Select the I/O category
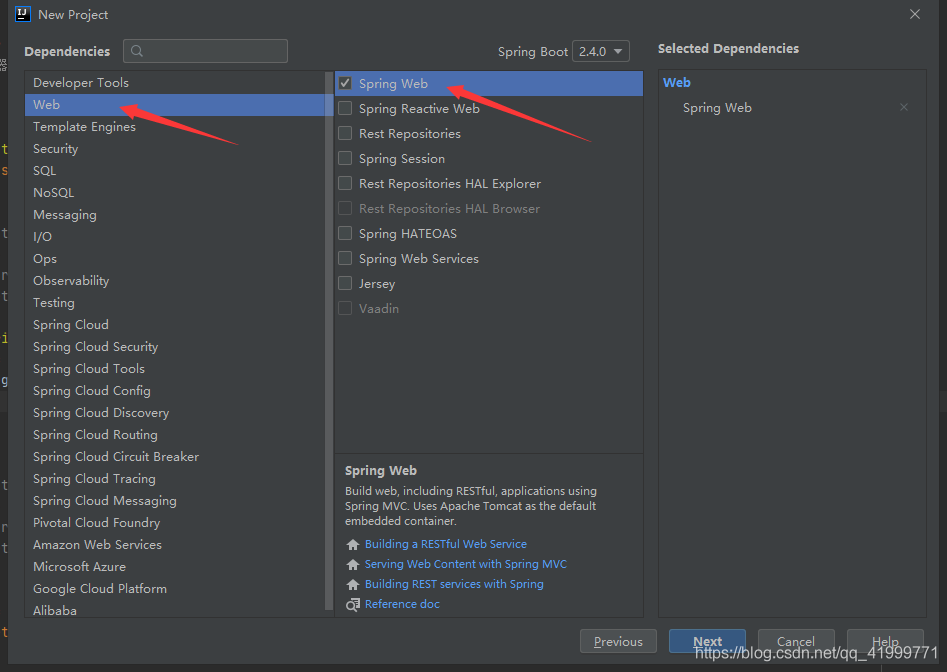Screen dimensions: 947x672 pyautogui.click(x=175, y=237)
